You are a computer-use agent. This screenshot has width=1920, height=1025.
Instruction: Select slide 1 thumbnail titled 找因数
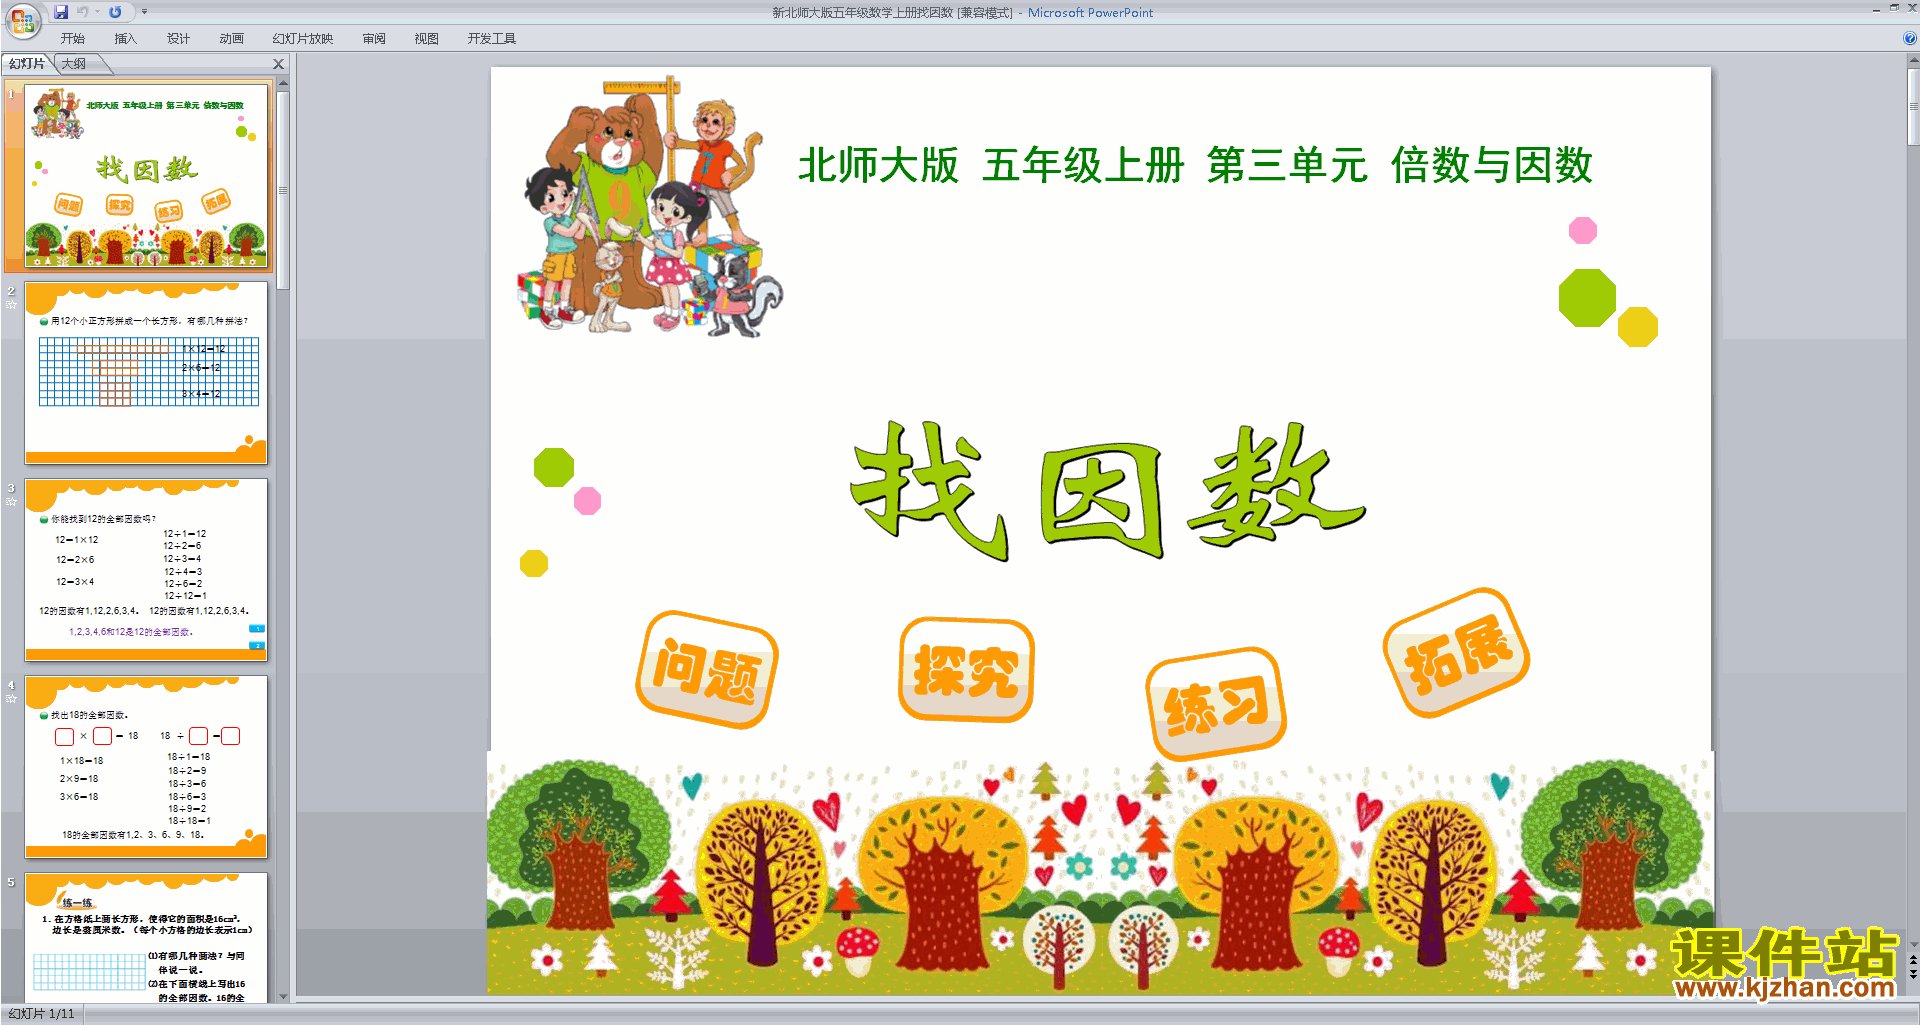146,176
